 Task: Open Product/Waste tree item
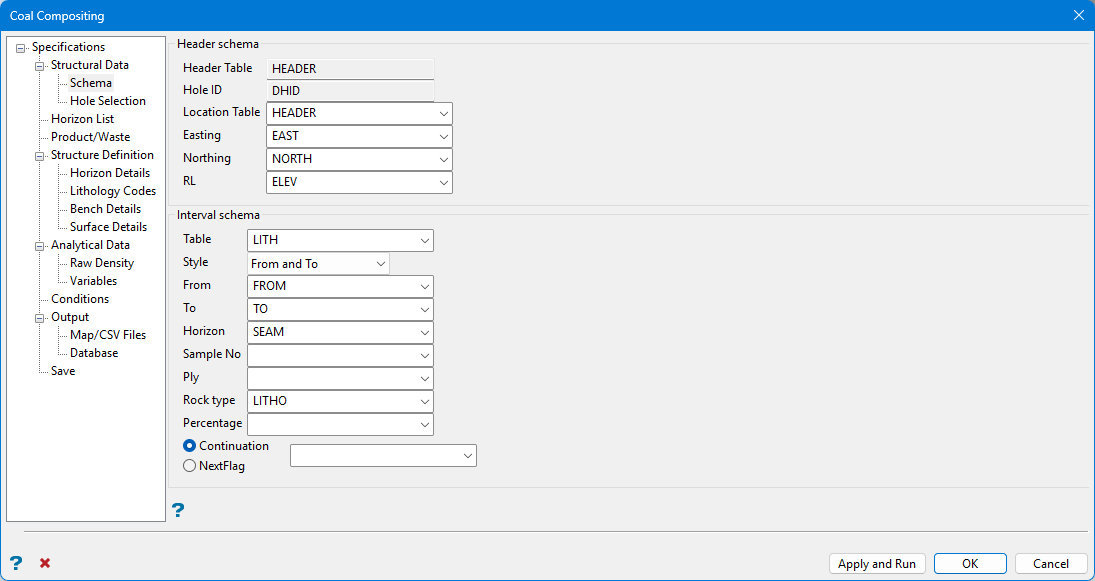point(90,138)
